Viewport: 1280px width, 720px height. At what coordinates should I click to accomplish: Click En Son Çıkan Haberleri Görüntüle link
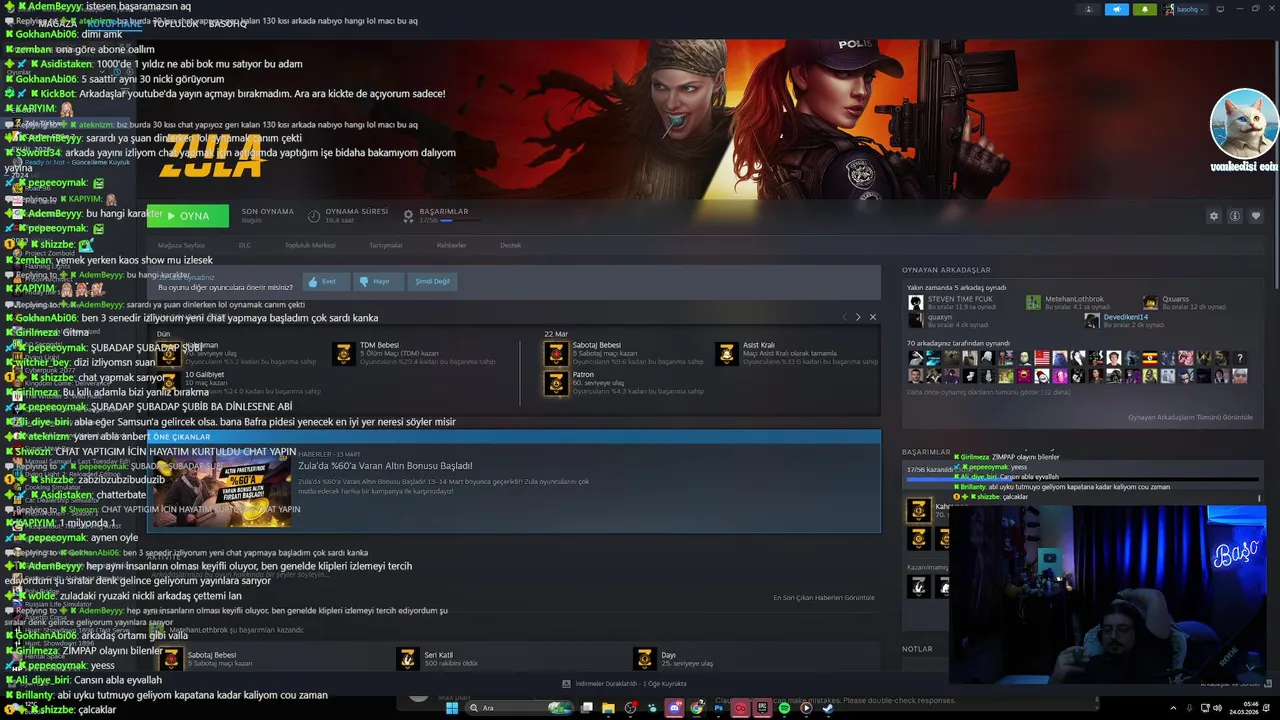824,598
